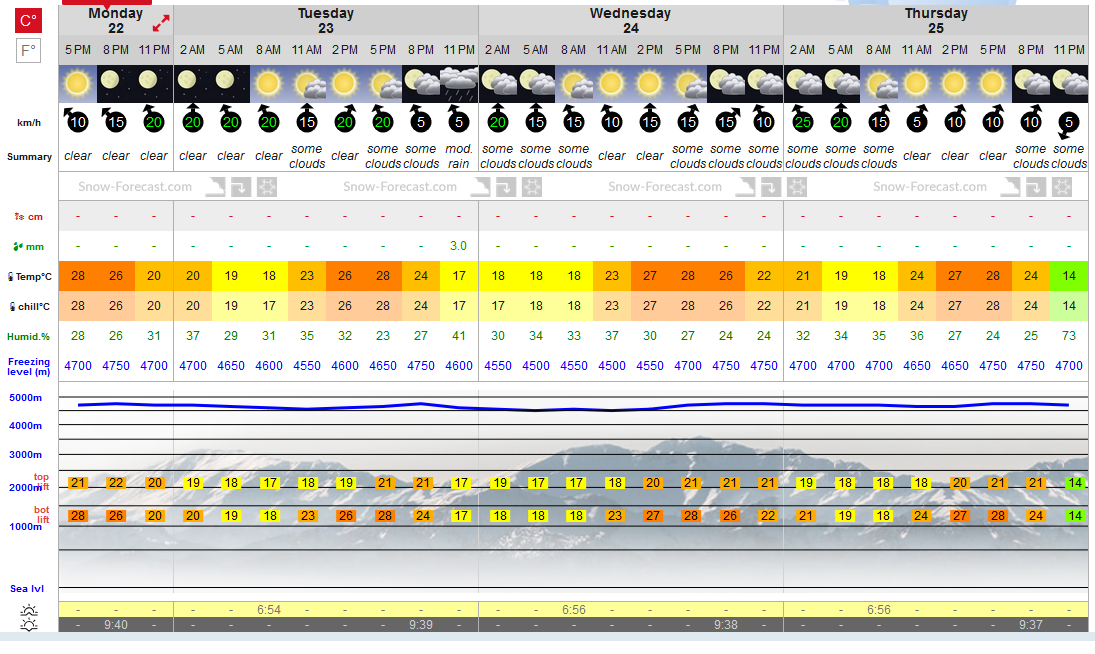This screenshot has width=1095, height=654.
Task: Click Thursday 11 PM wind icon showing 5
Action: (1069, 124)
